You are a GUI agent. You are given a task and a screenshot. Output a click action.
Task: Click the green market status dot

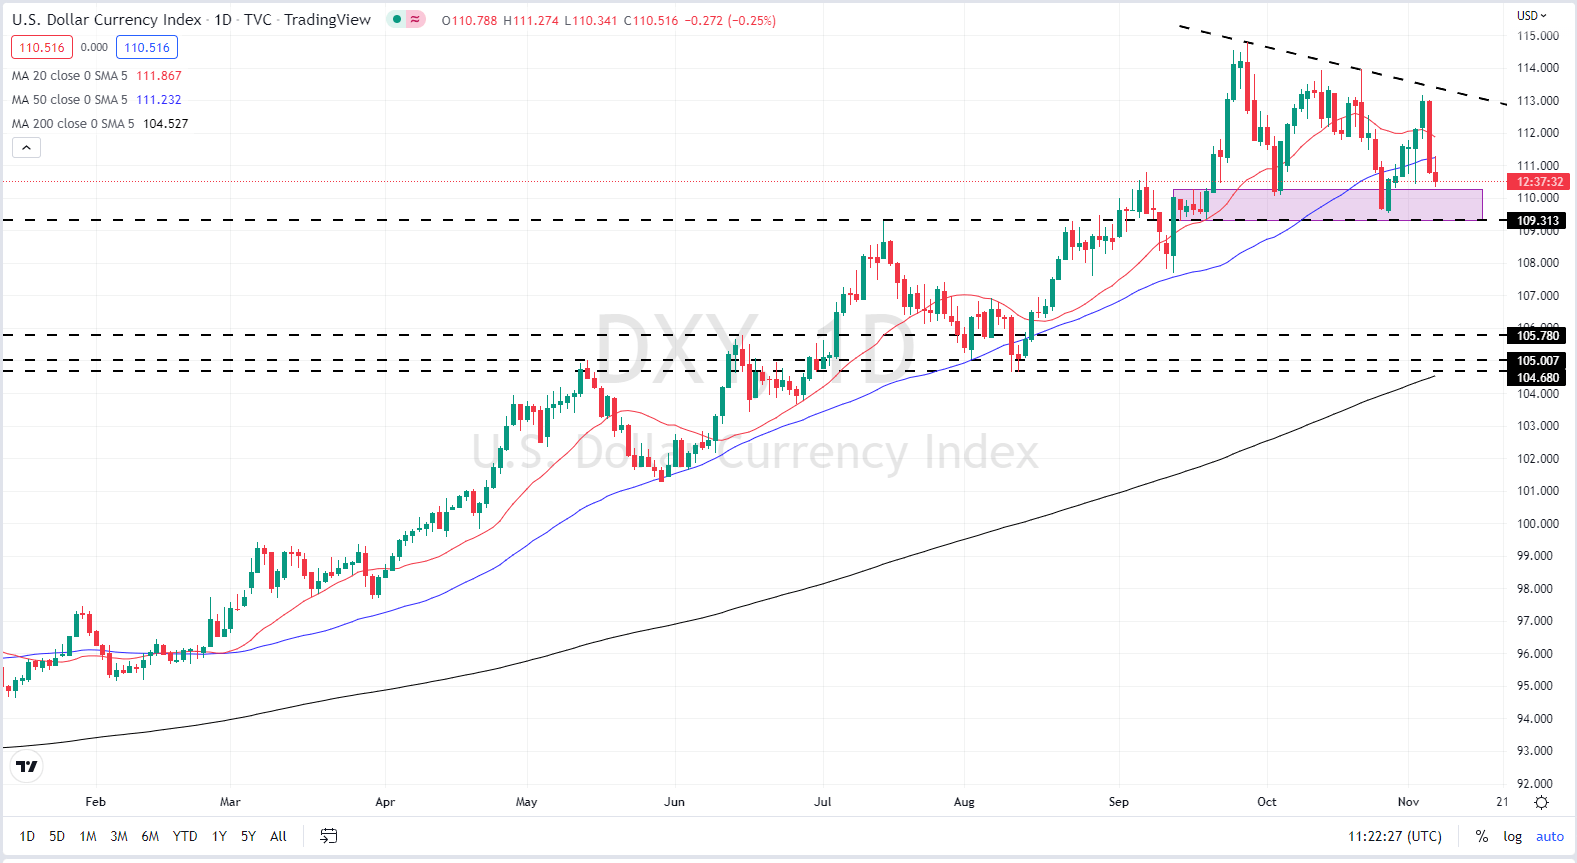[x=397, y=20]
